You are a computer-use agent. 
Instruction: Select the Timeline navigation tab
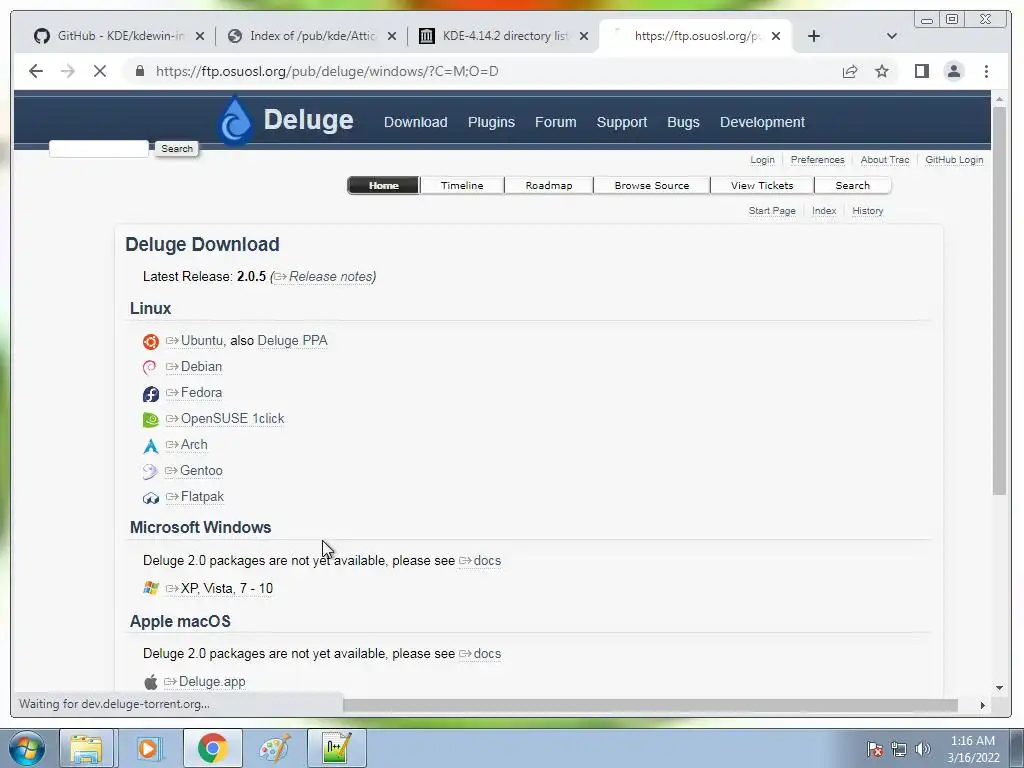[x=462, y=185]
